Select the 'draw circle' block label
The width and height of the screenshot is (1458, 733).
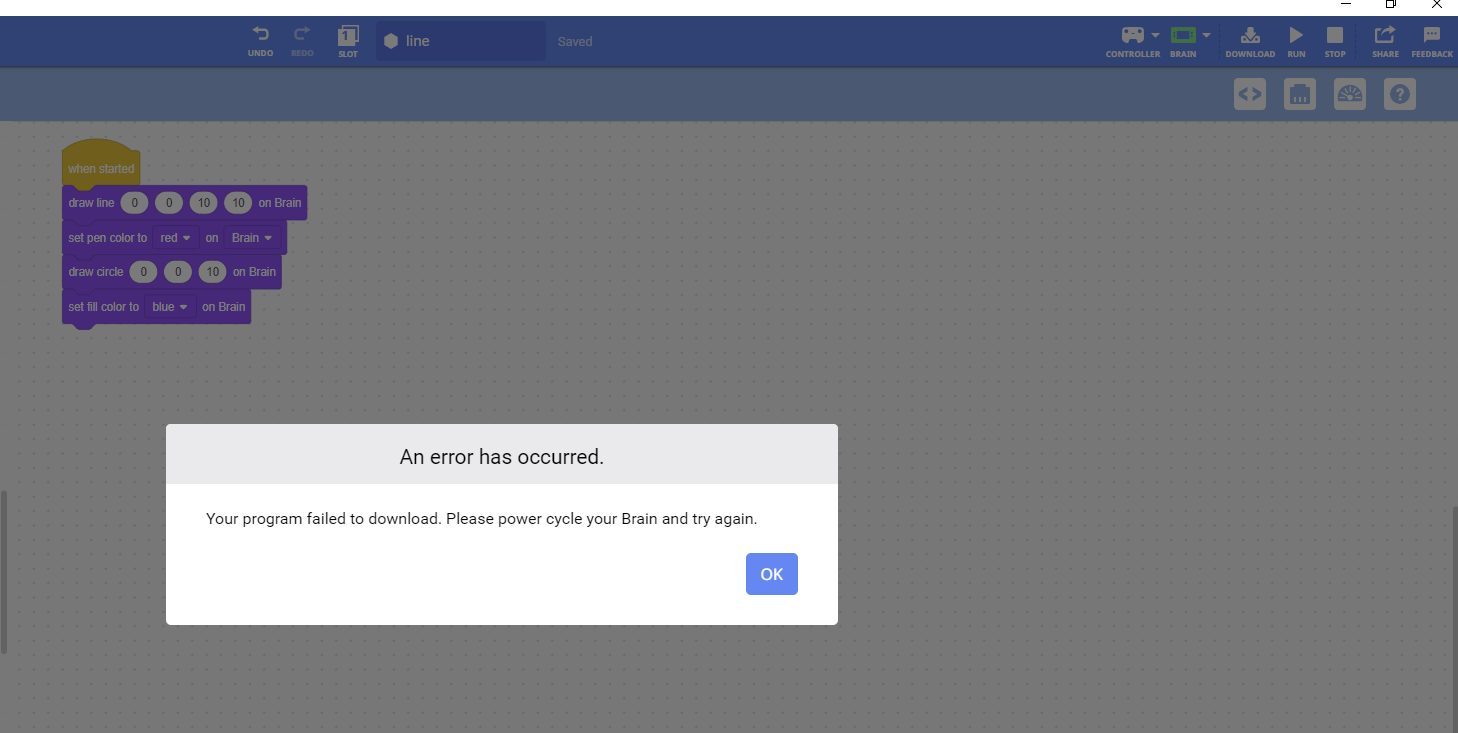pos(96,272)
